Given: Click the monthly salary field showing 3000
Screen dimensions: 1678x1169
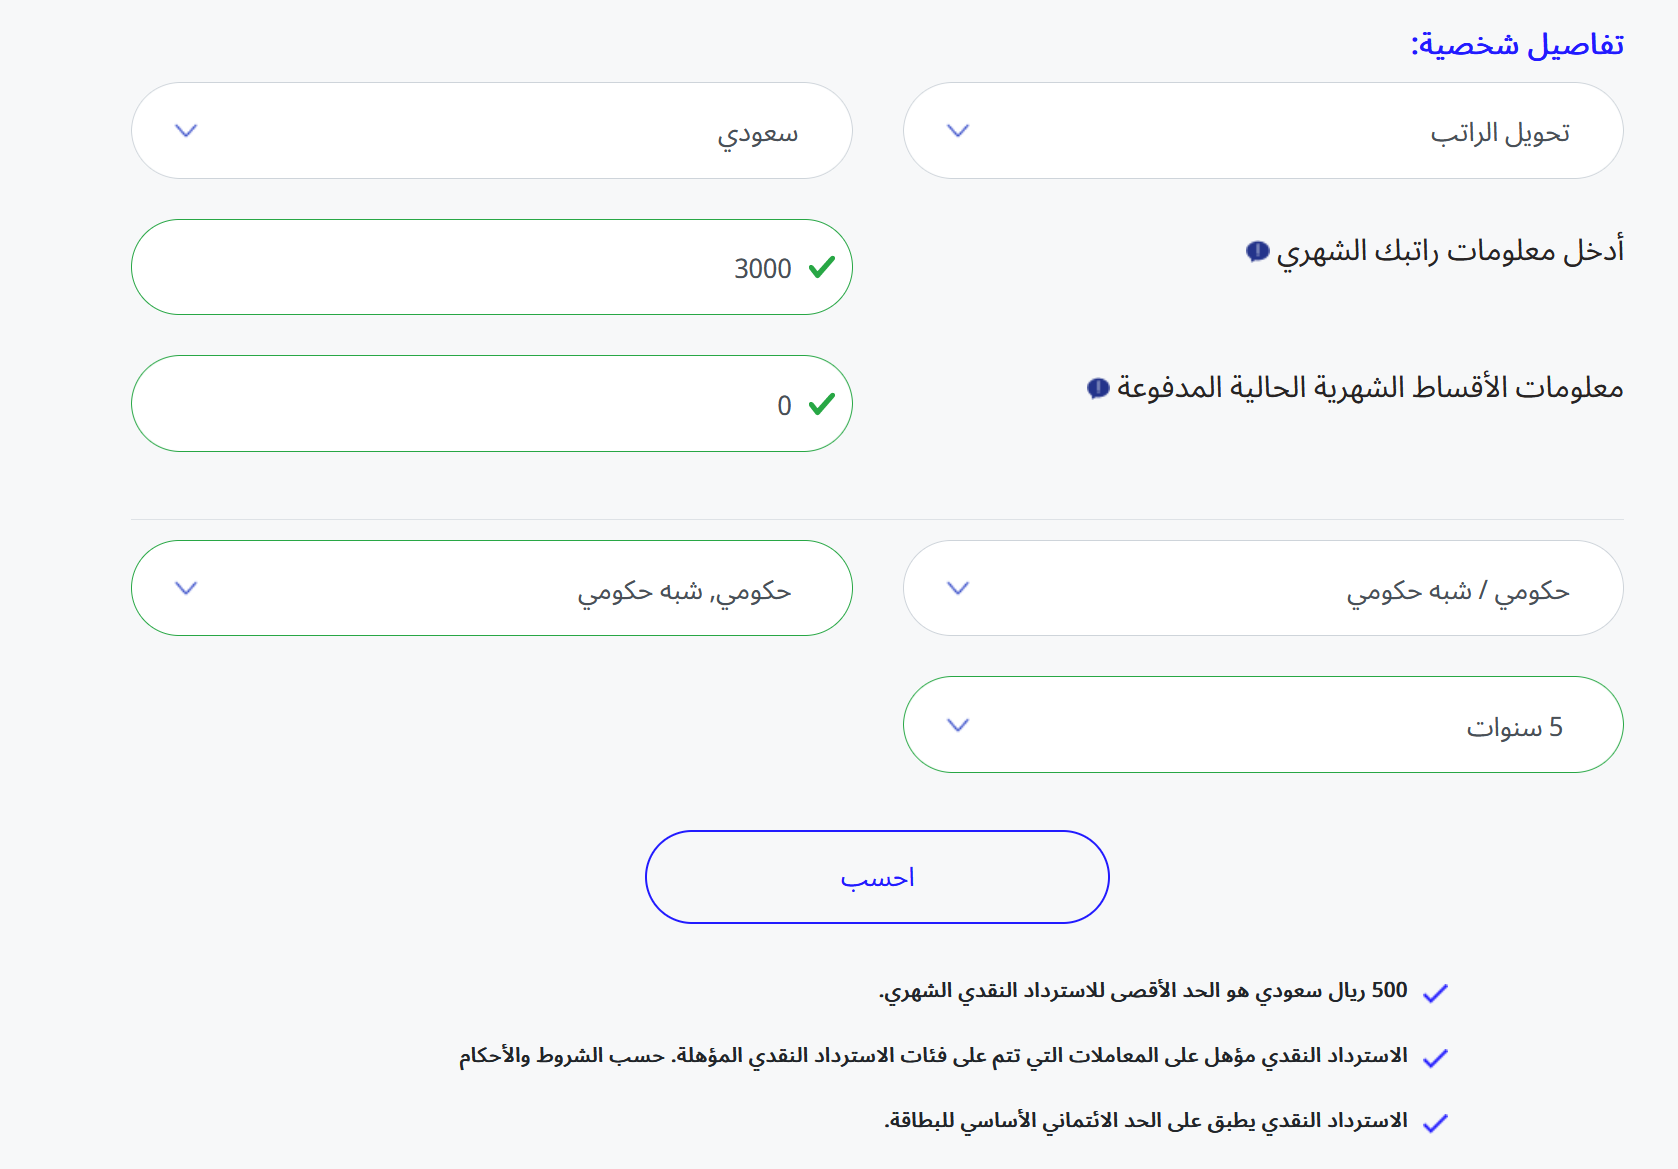Looking at the screenshot, I should click(492, 267).
